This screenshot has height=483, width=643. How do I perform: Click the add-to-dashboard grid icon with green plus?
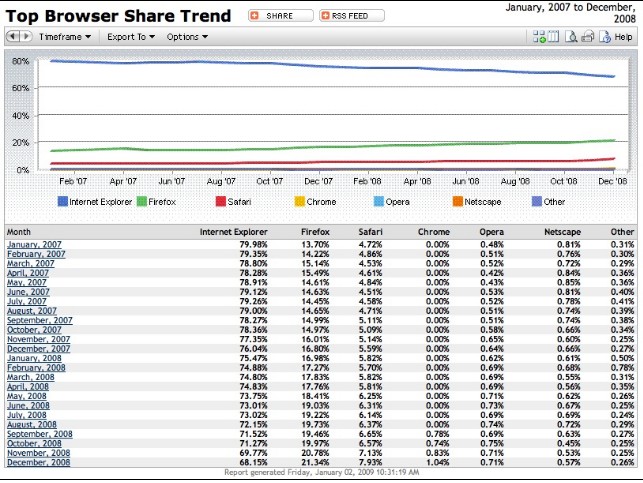tap(539, 36)
